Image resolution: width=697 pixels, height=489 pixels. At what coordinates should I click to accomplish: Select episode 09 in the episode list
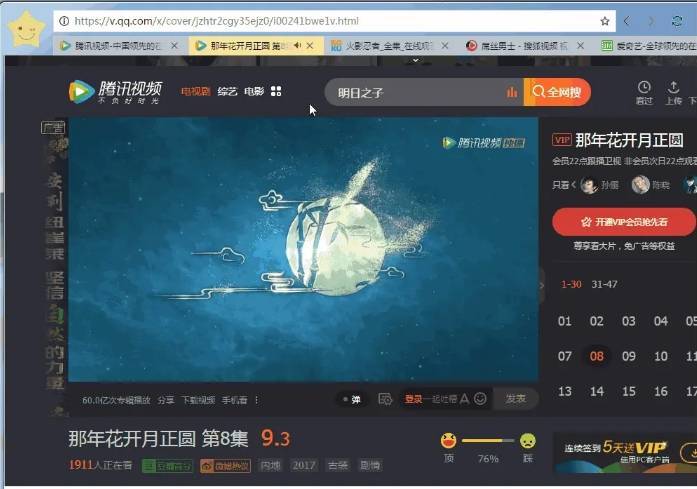coord(629,356)
